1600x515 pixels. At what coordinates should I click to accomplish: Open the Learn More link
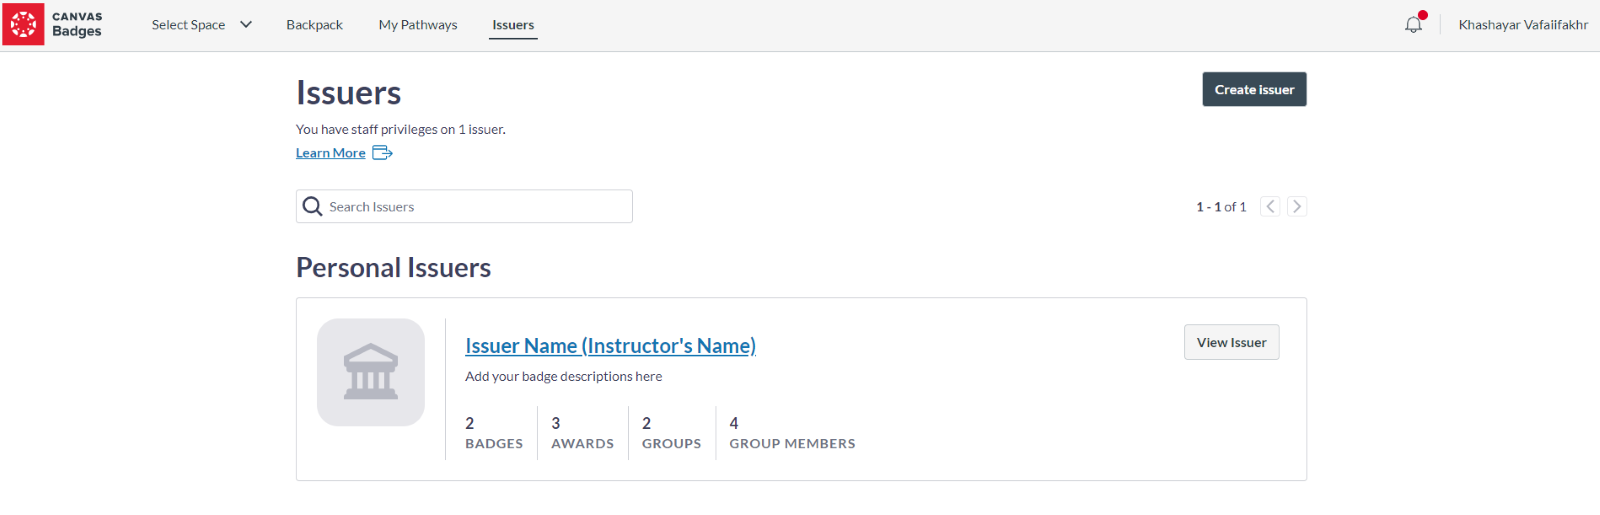330,153
